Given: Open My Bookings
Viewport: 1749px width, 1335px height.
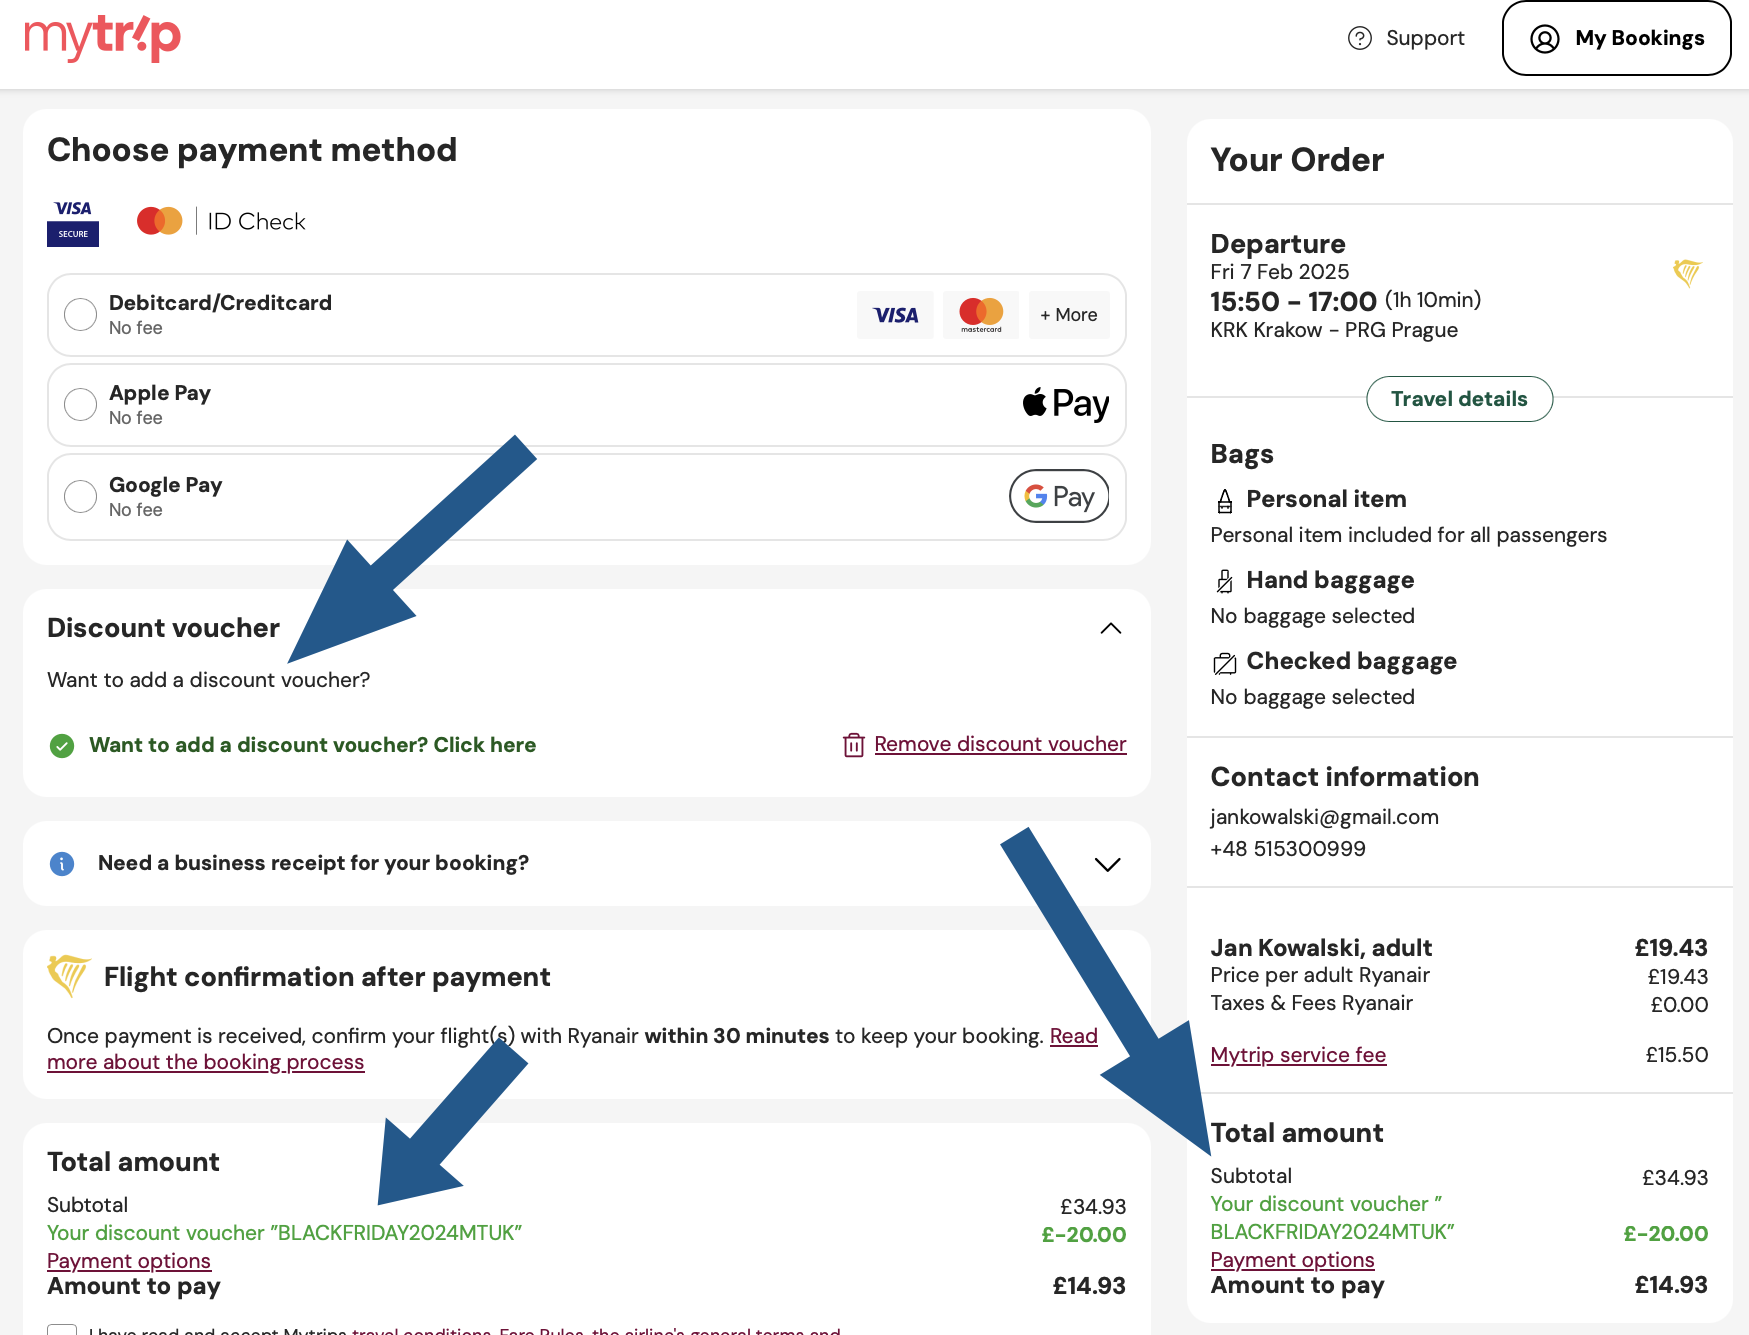Looking at the screenshot, I should (1616, 38).
